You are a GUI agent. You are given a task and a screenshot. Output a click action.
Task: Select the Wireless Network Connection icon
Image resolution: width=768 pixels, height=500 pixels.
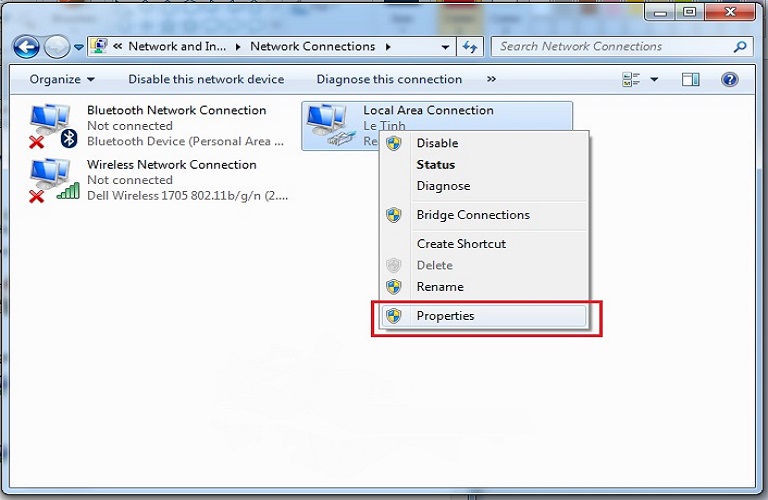pos(52,180)
